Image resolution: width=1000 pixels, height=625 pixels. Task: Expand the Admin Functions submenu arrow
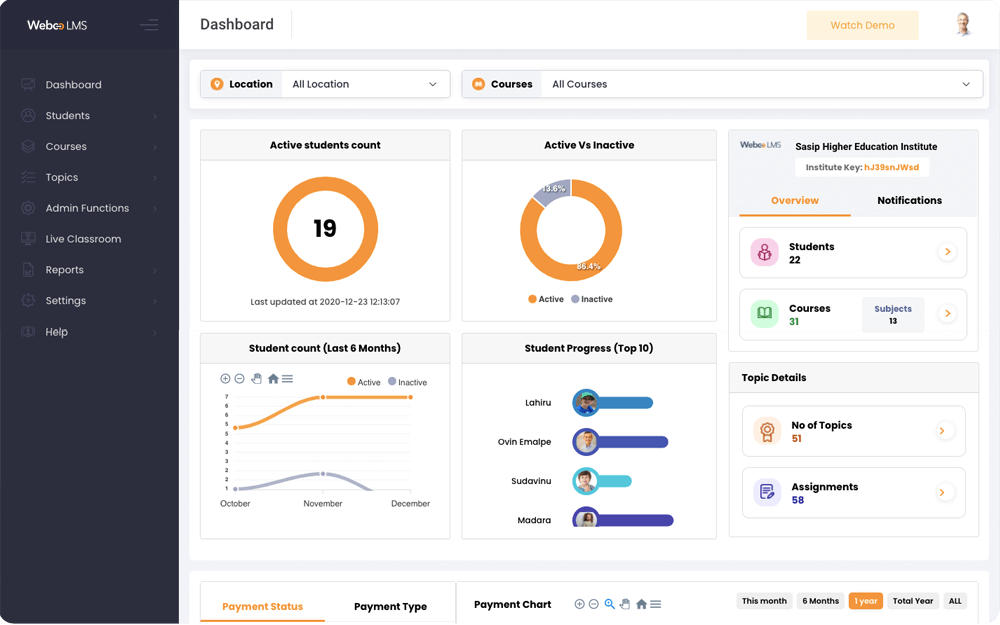(155, 209)
